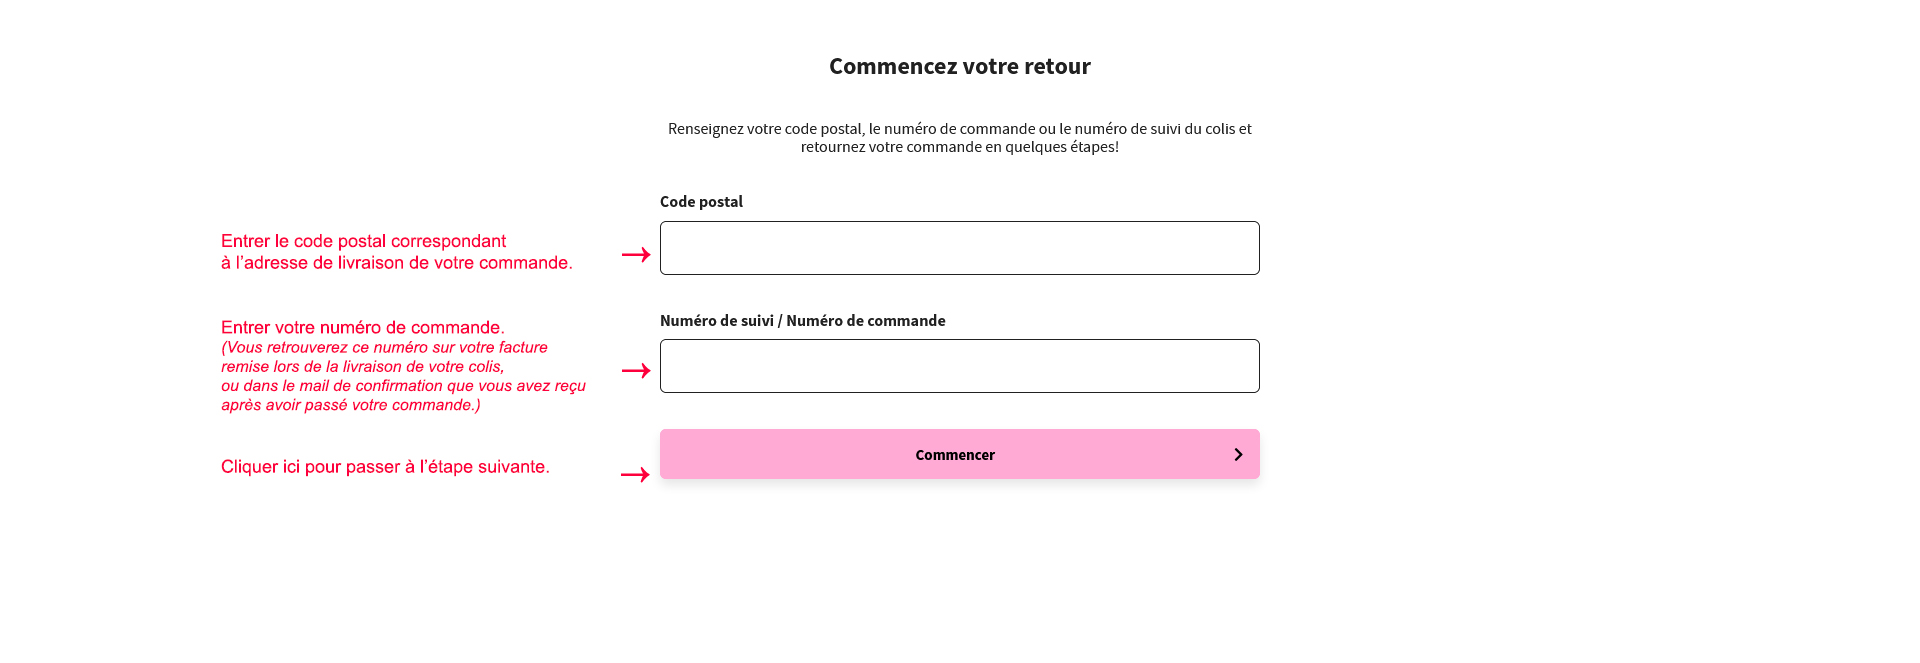The width and height of the screenshot is (1920, 663).
Task: Click the red 'Entrer votre numéro de commande.' hint
Action: pyautogui.click(x=363, y=327)
